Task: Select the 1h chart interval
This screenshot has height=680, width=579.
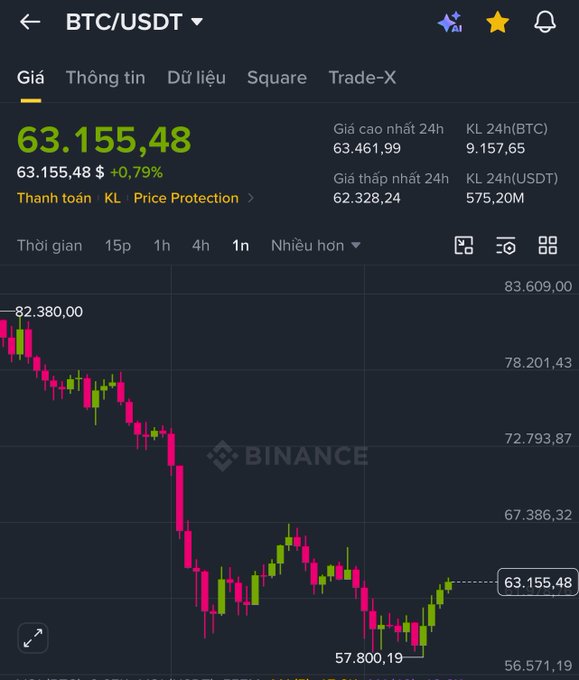Action: [162, 246]
